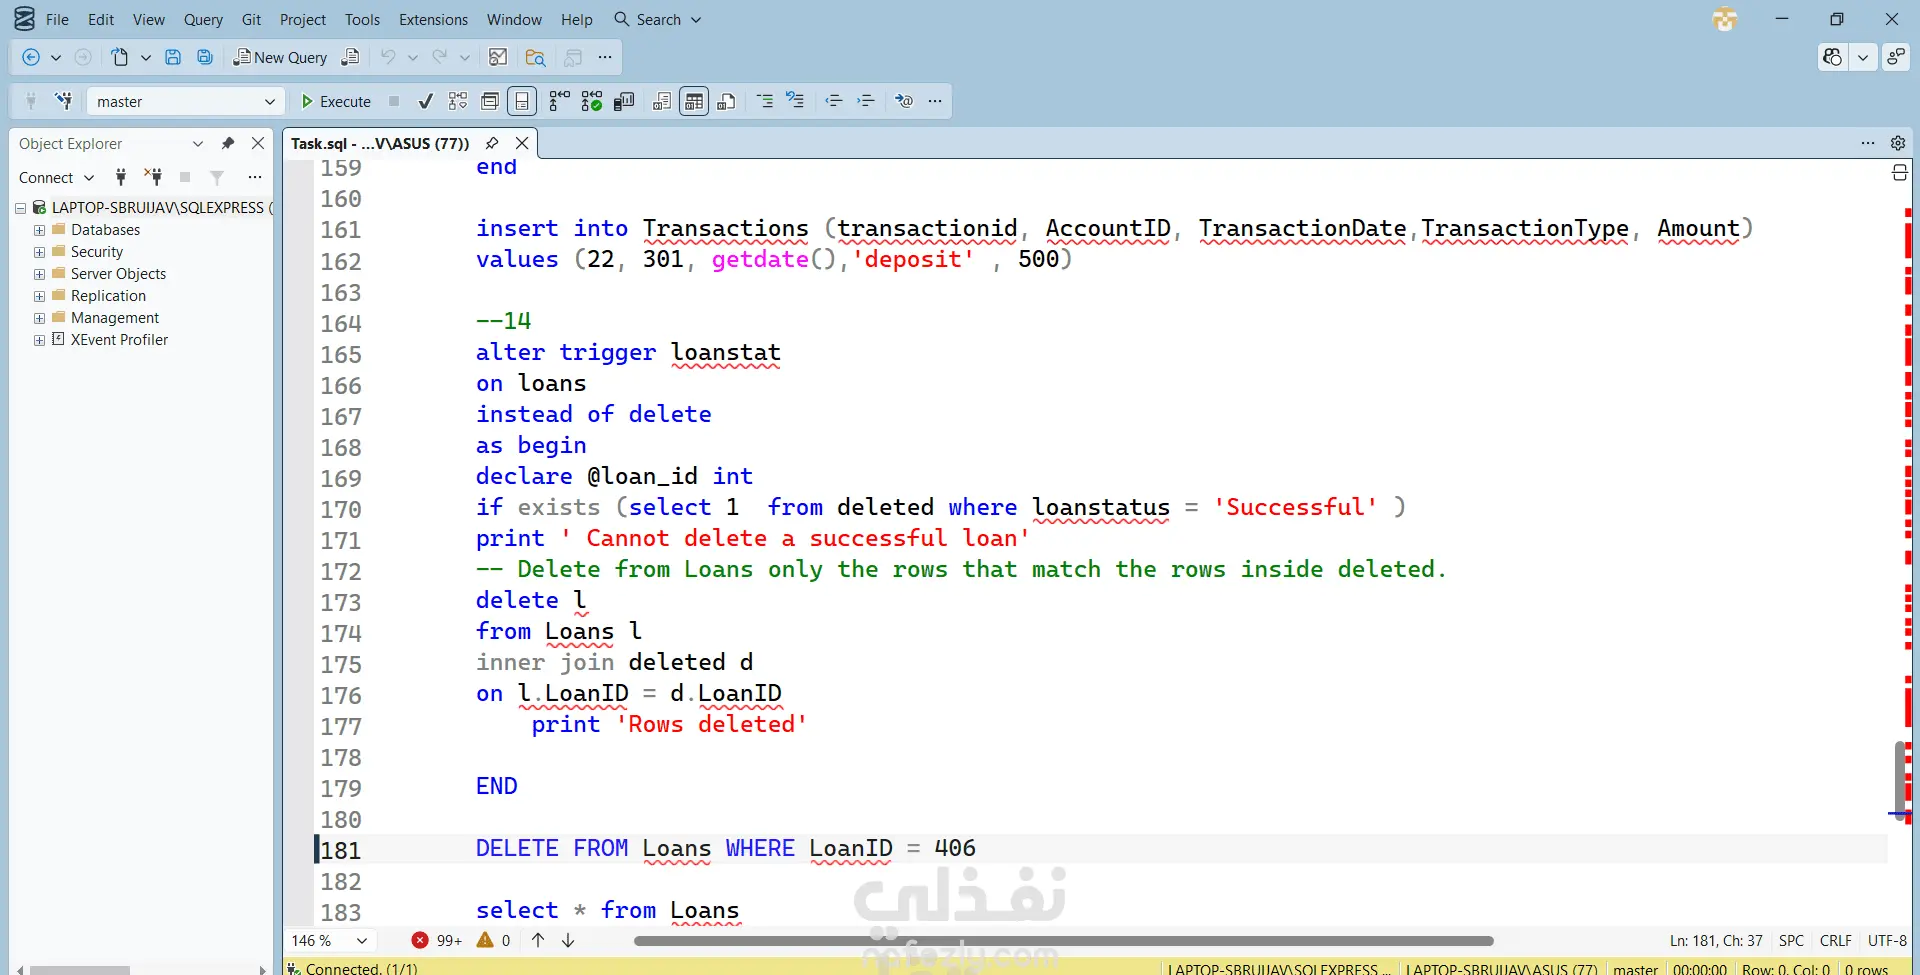
Task: Expand the Management folder
Action: [x=39, y=318]
